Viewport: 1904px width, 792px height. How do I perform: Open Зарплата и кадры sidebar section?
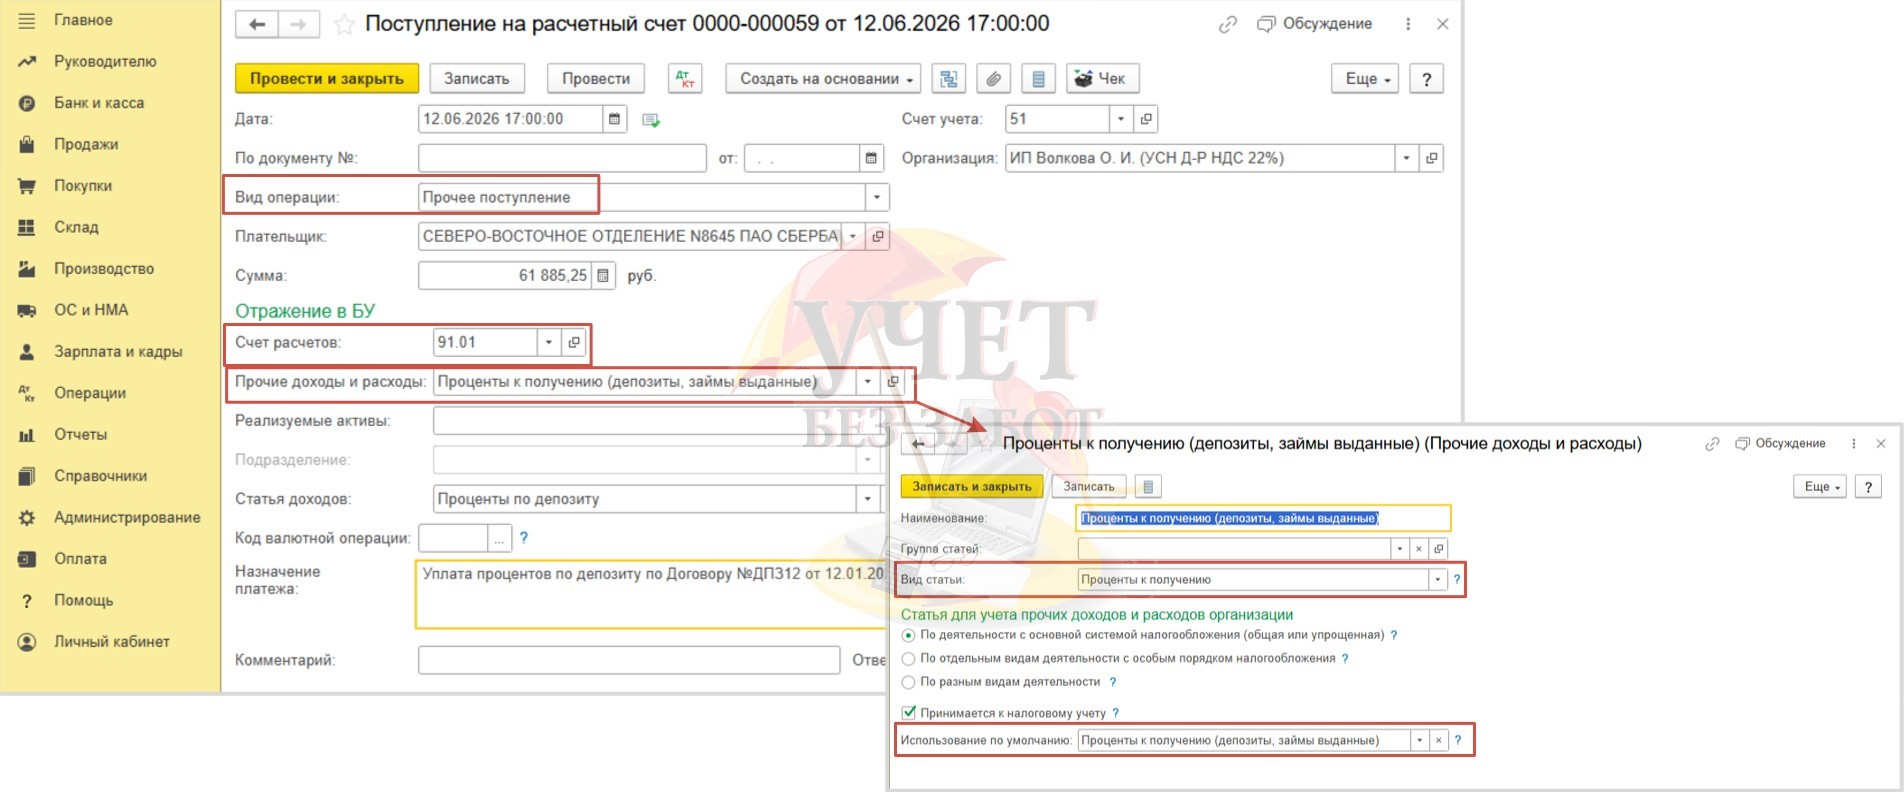(117, 352)
